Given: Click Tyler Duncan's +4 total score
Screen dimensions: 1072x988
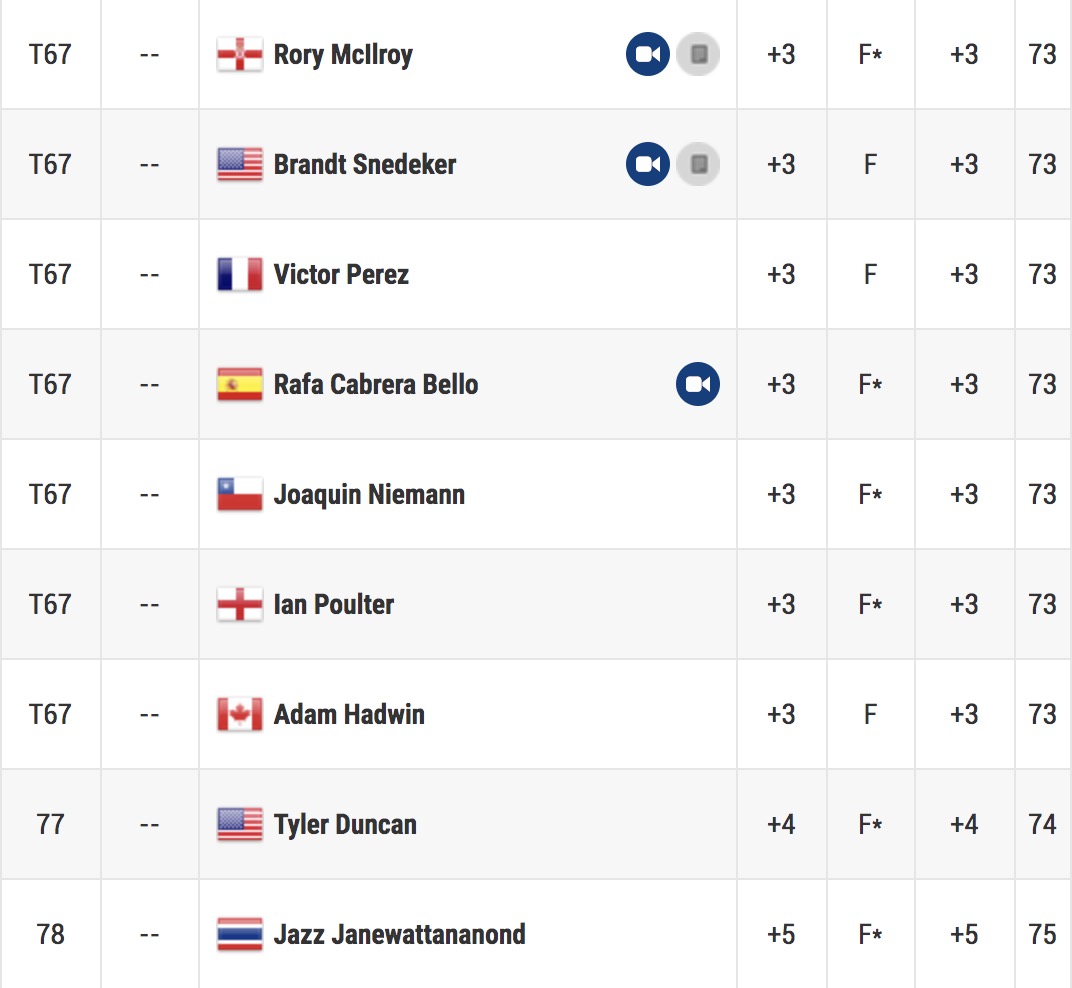Looking at the screenshot, I should (x=781, y=825).
